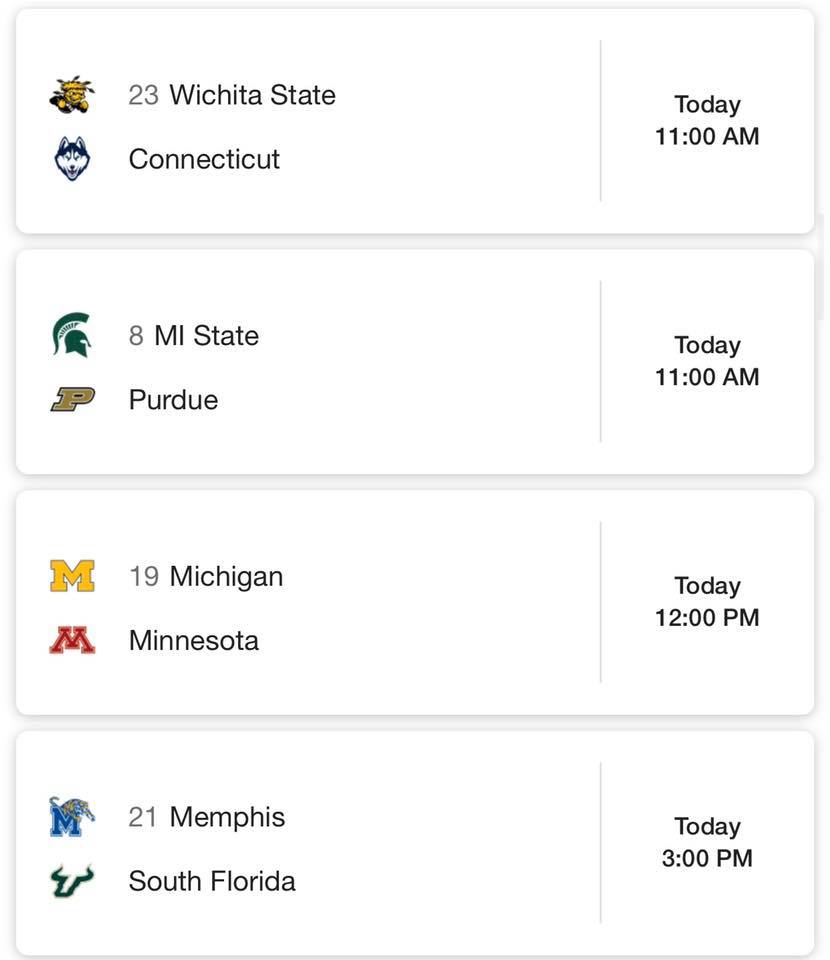Open the Today 12:00 PM Michigan game
The image size is (830, 960).
click(707, 601)
